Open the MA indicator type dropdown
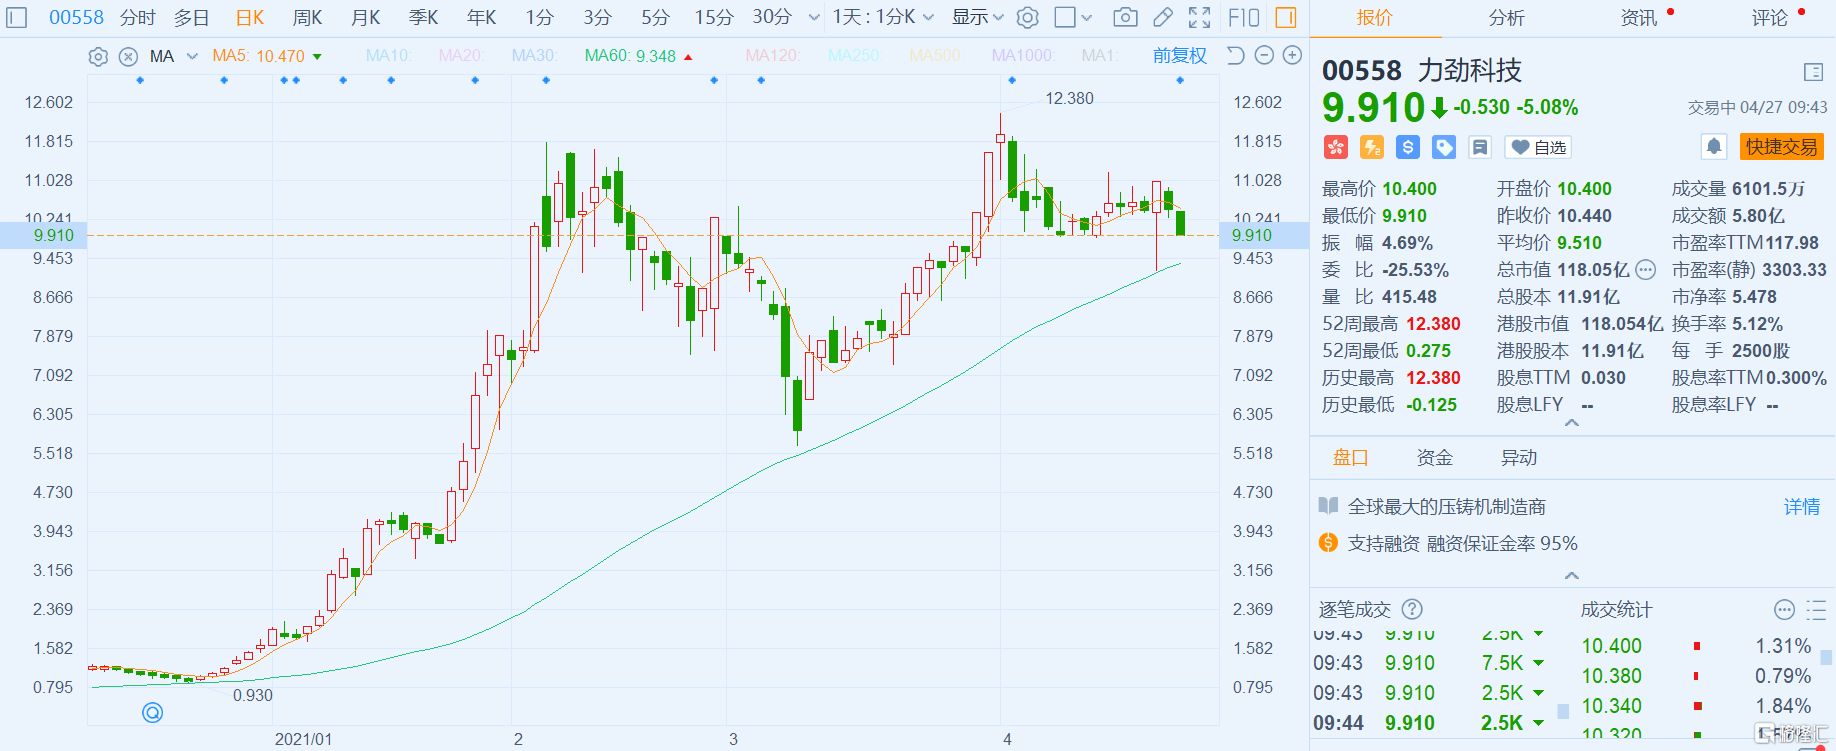 point(192,57)
